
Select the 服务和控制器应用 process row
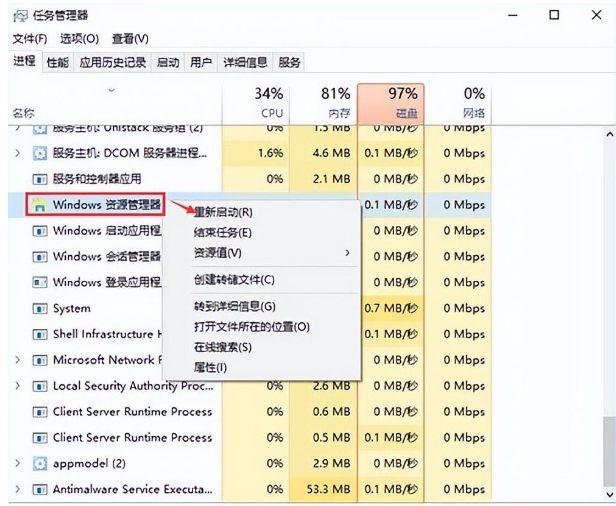pos(249,179)
